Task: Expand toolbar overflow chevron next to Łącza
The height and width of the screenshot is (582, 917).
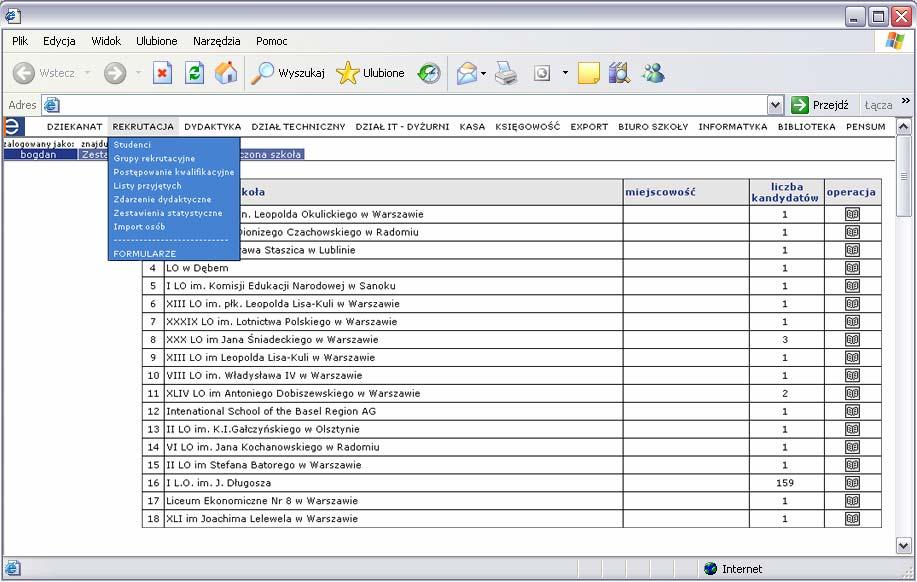Action: pyautogui.click(x=906, y=101)
